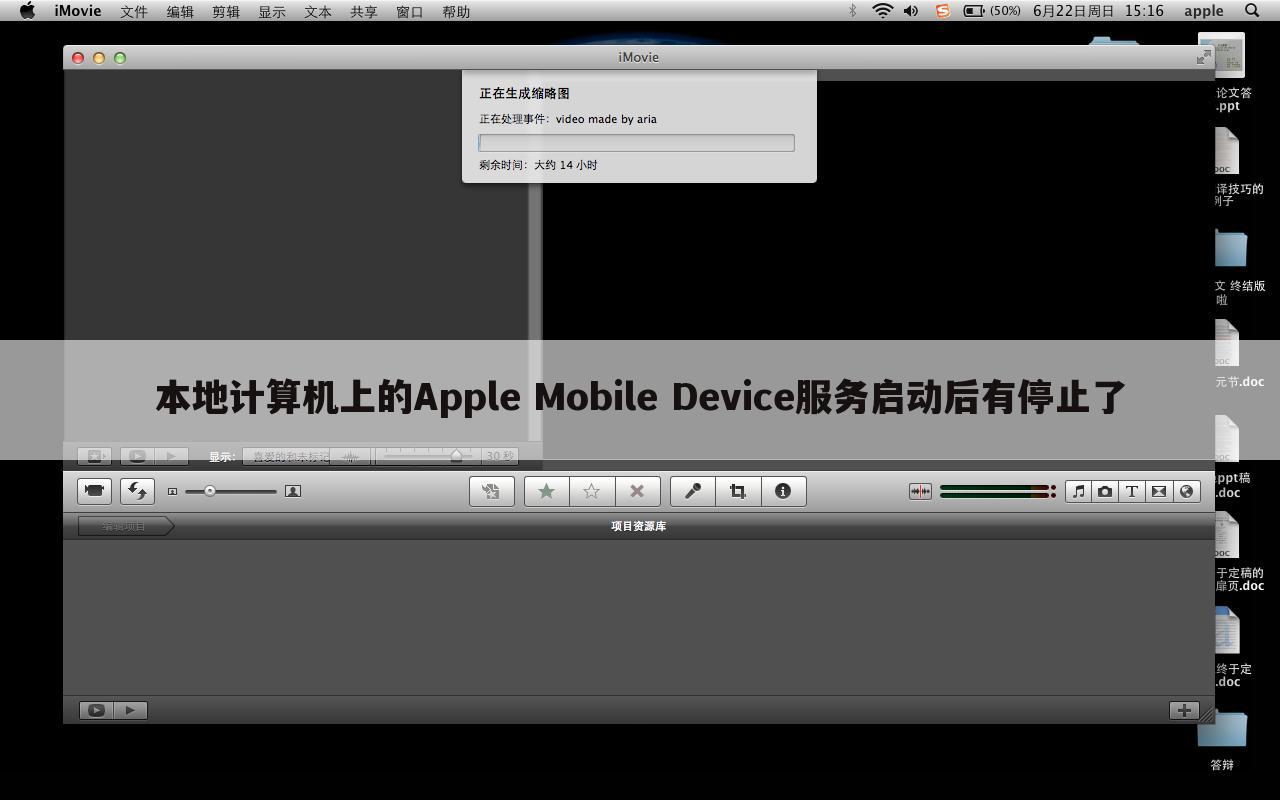Open the music and sound effects browser

[1078, 491]
